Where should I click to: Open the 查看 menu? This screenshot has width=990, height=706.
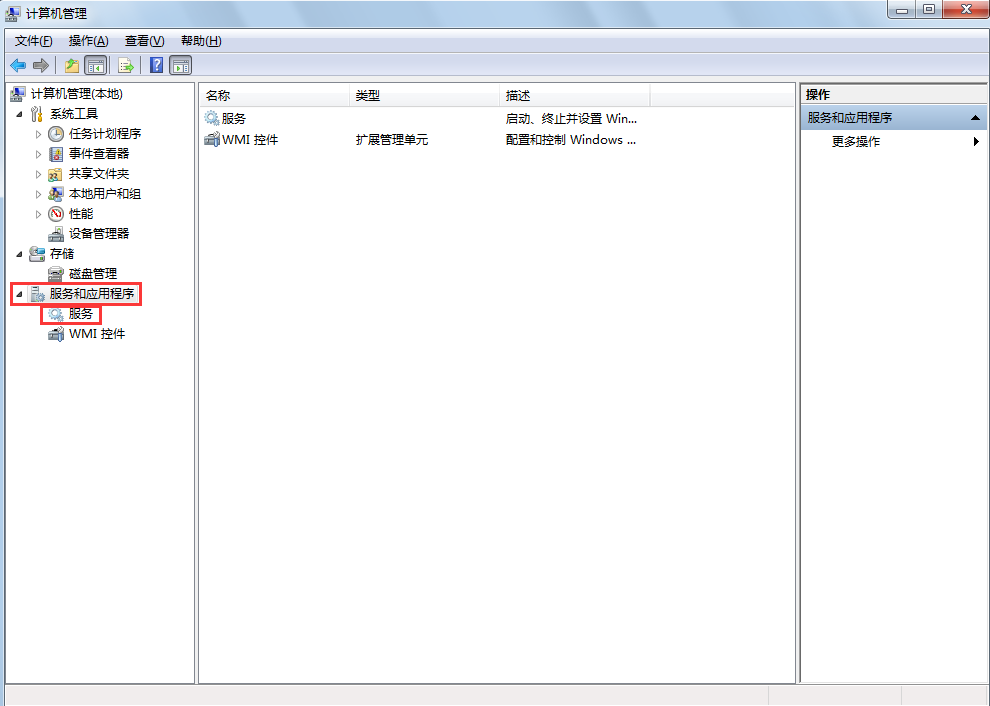tap(142, 40)
